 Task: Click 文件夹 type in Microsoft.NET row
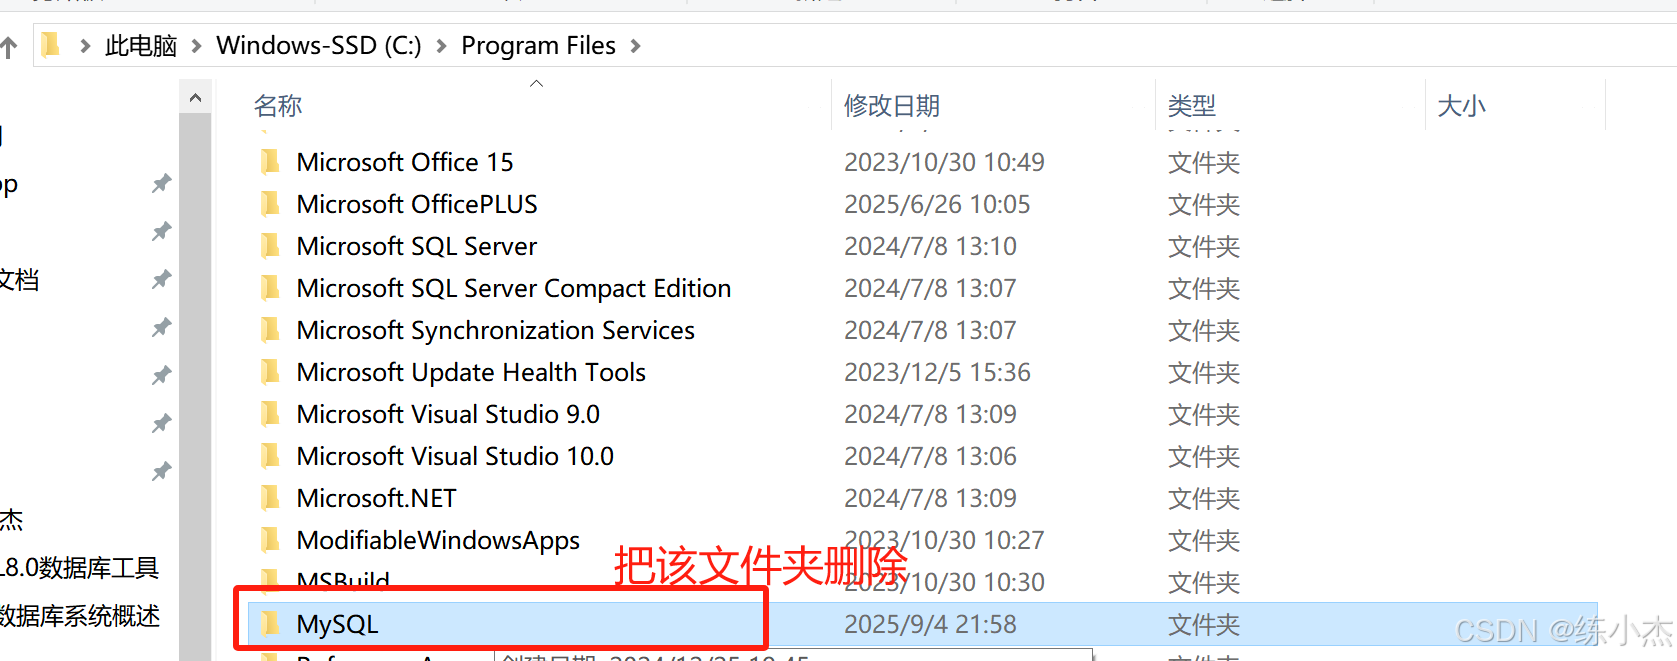coord(1204,498)
